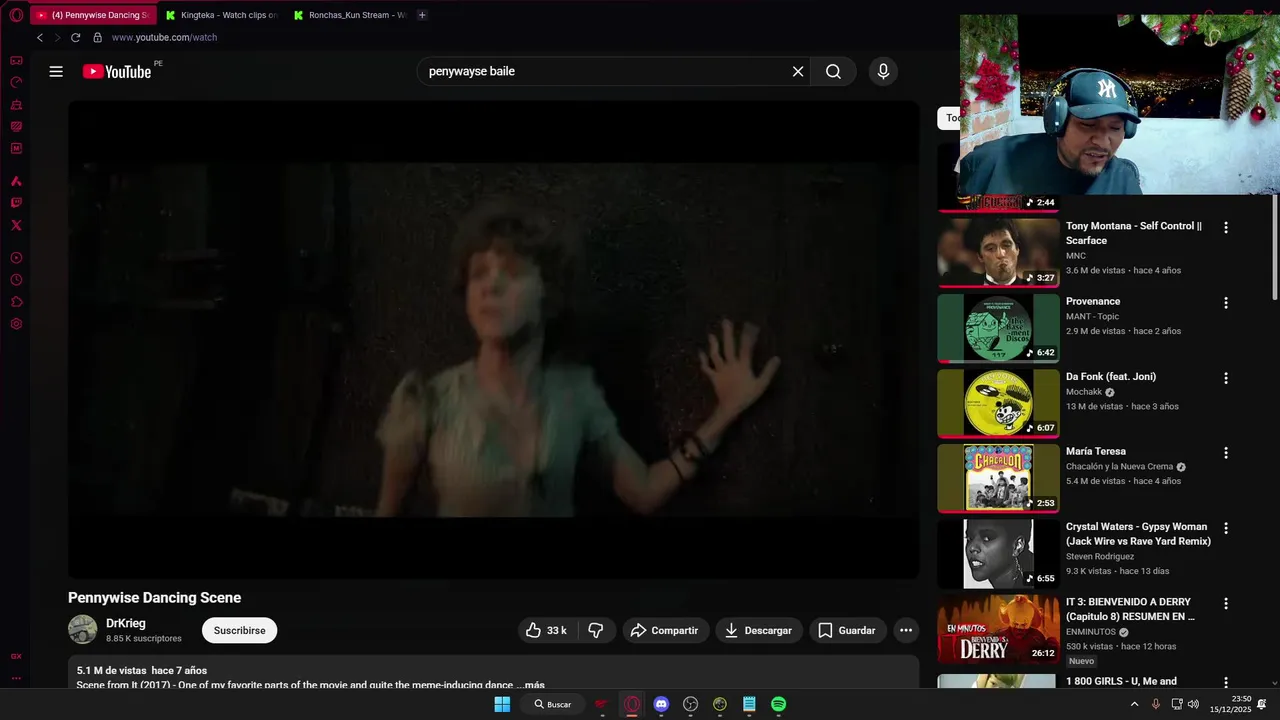Open the X (Twitter) sidebar panel
The height and width of the screenshot is (720, 1280).
click(x=16, y=225)
